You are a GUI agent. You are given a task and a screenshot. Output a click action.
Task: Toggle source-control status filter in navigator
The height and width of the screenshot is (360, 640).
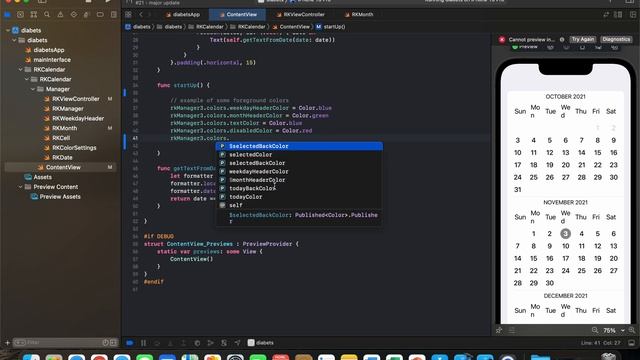pos(113,342)
